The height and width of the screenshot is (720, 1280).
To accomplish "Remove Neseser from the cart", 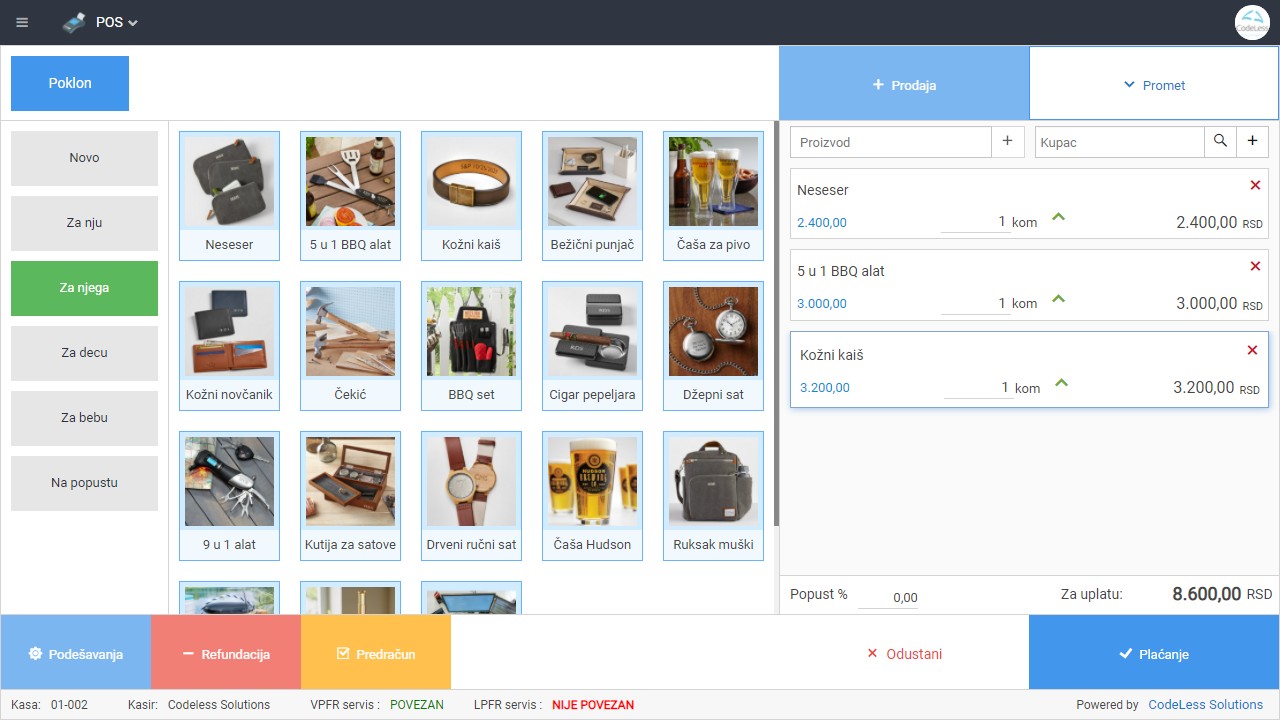I will (x=1256, y=185).
